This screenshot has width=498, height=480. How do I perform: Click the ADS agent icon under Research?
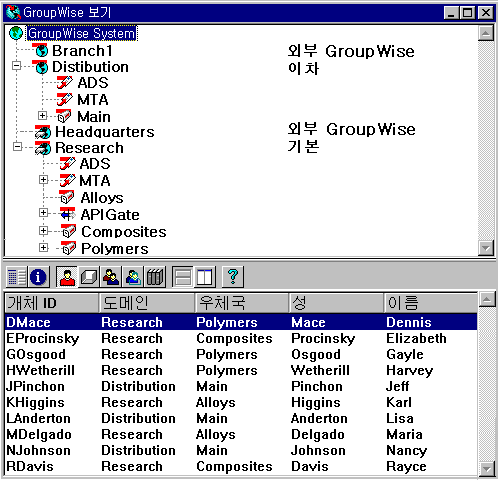(x=67, y=164)
